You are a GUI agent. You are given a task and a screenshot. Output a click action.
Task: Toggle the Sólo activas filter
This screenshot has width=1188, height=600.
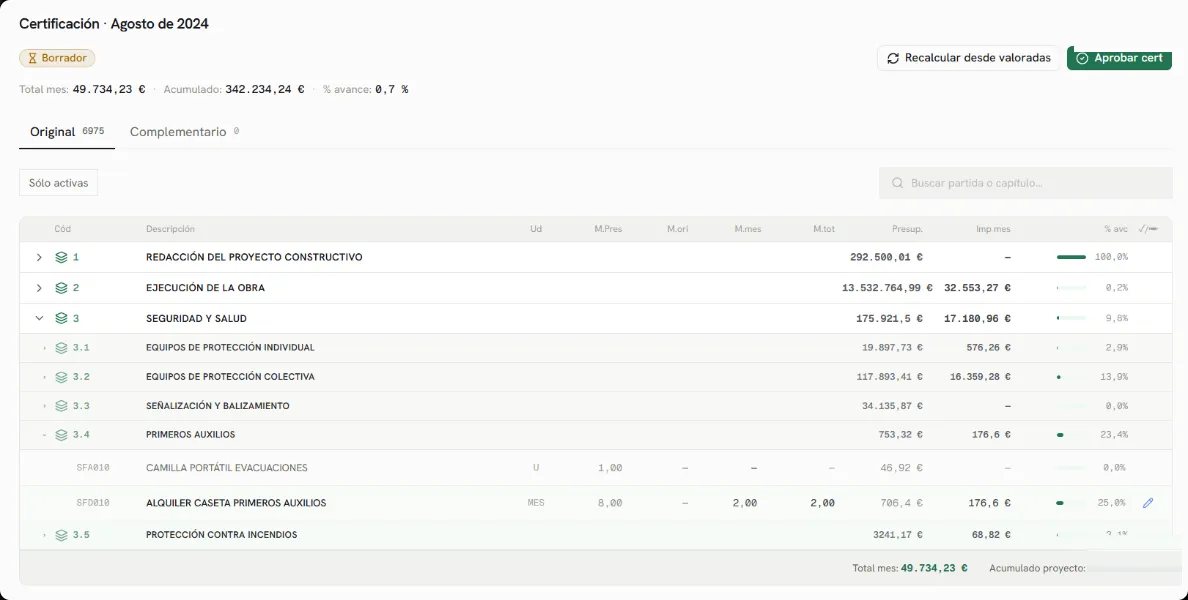(58, 183)
